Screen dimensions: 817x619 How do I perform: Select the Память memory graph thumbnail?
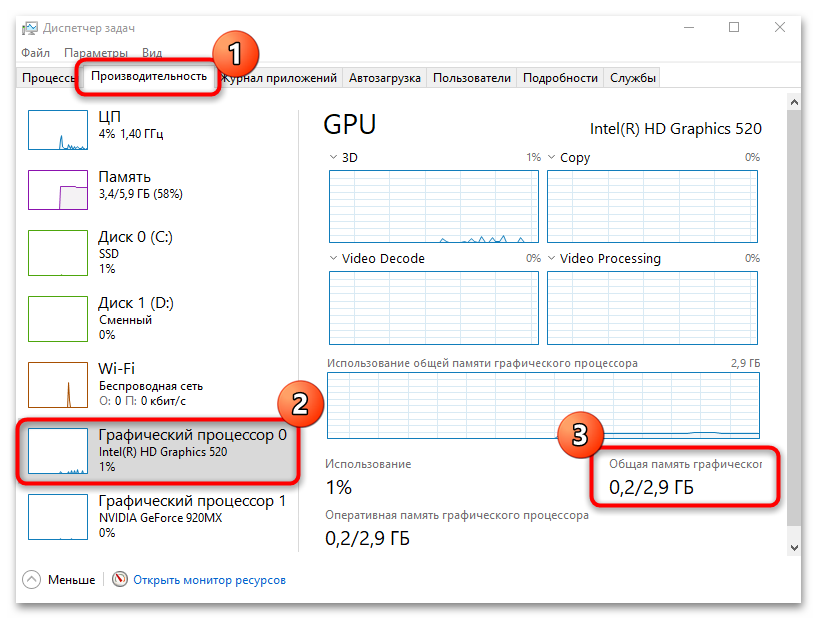coord(58,190)
